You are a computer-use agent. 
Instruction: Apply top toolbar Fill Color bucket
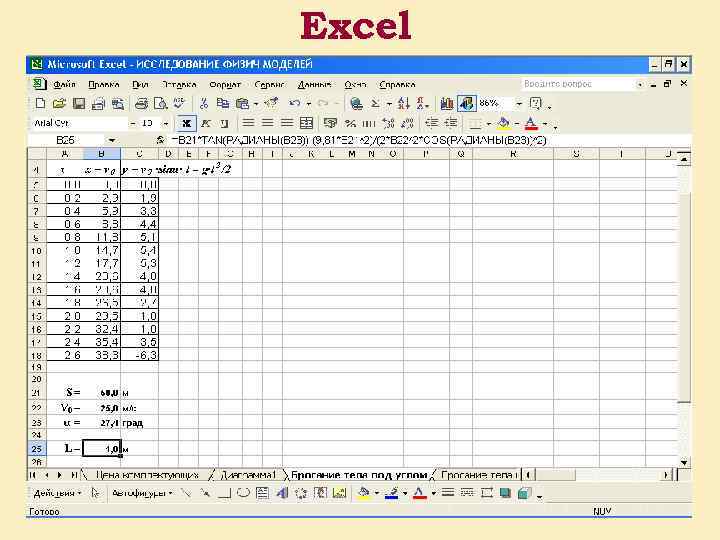[503, 124]
